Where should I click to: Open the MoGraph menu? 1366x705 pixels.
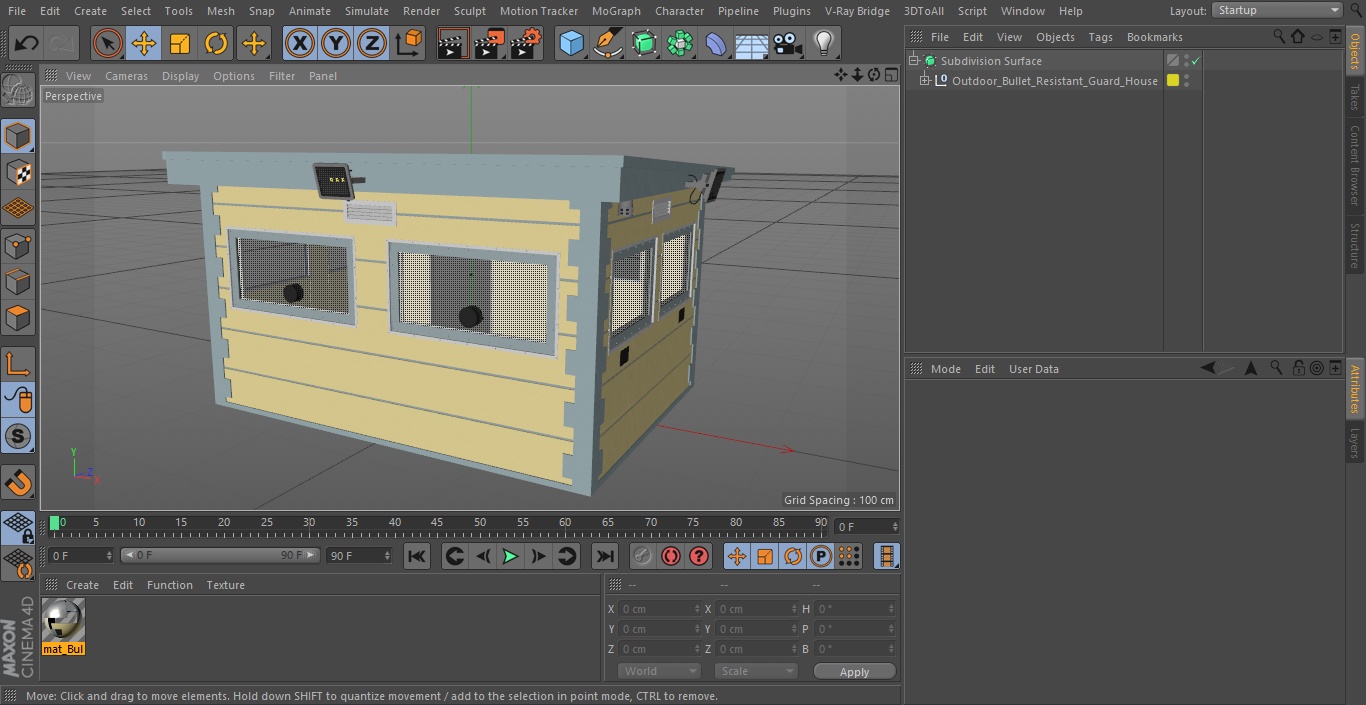click(616, 11)
